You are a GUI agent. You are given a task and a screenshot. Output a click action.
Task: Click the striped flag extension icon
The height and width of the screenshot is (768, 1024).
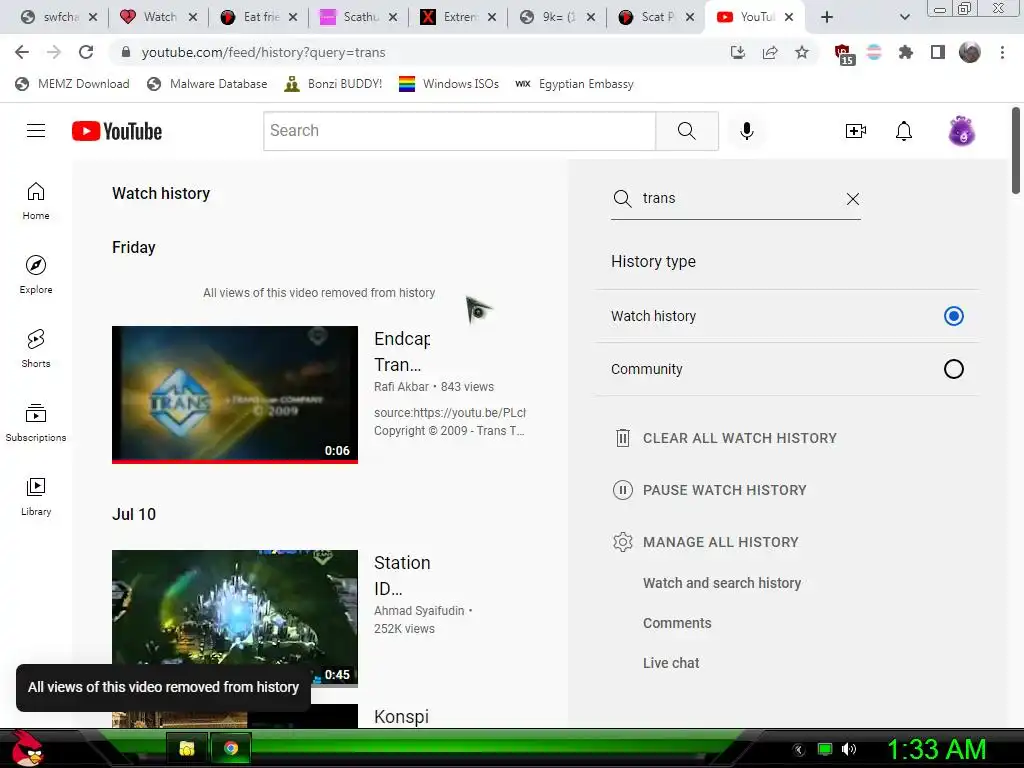[x=874, y=52]
